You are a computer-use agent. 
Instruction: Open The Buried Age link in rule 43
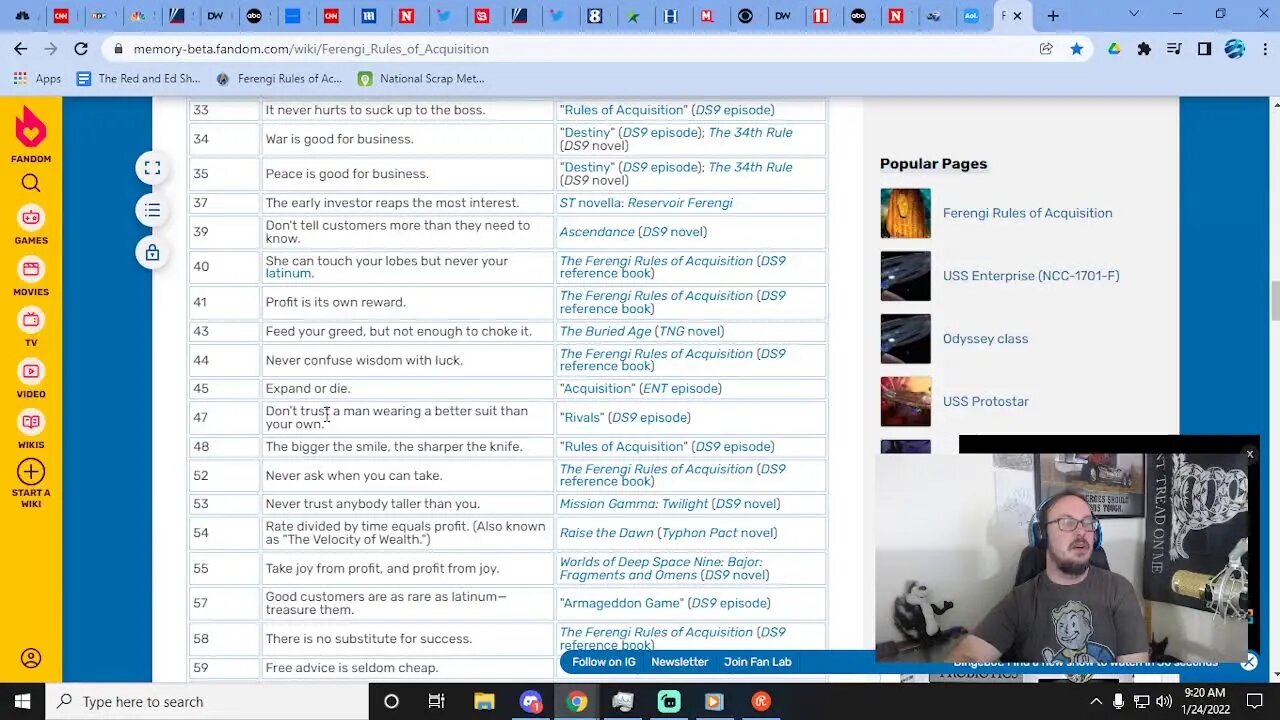point(605,331)
